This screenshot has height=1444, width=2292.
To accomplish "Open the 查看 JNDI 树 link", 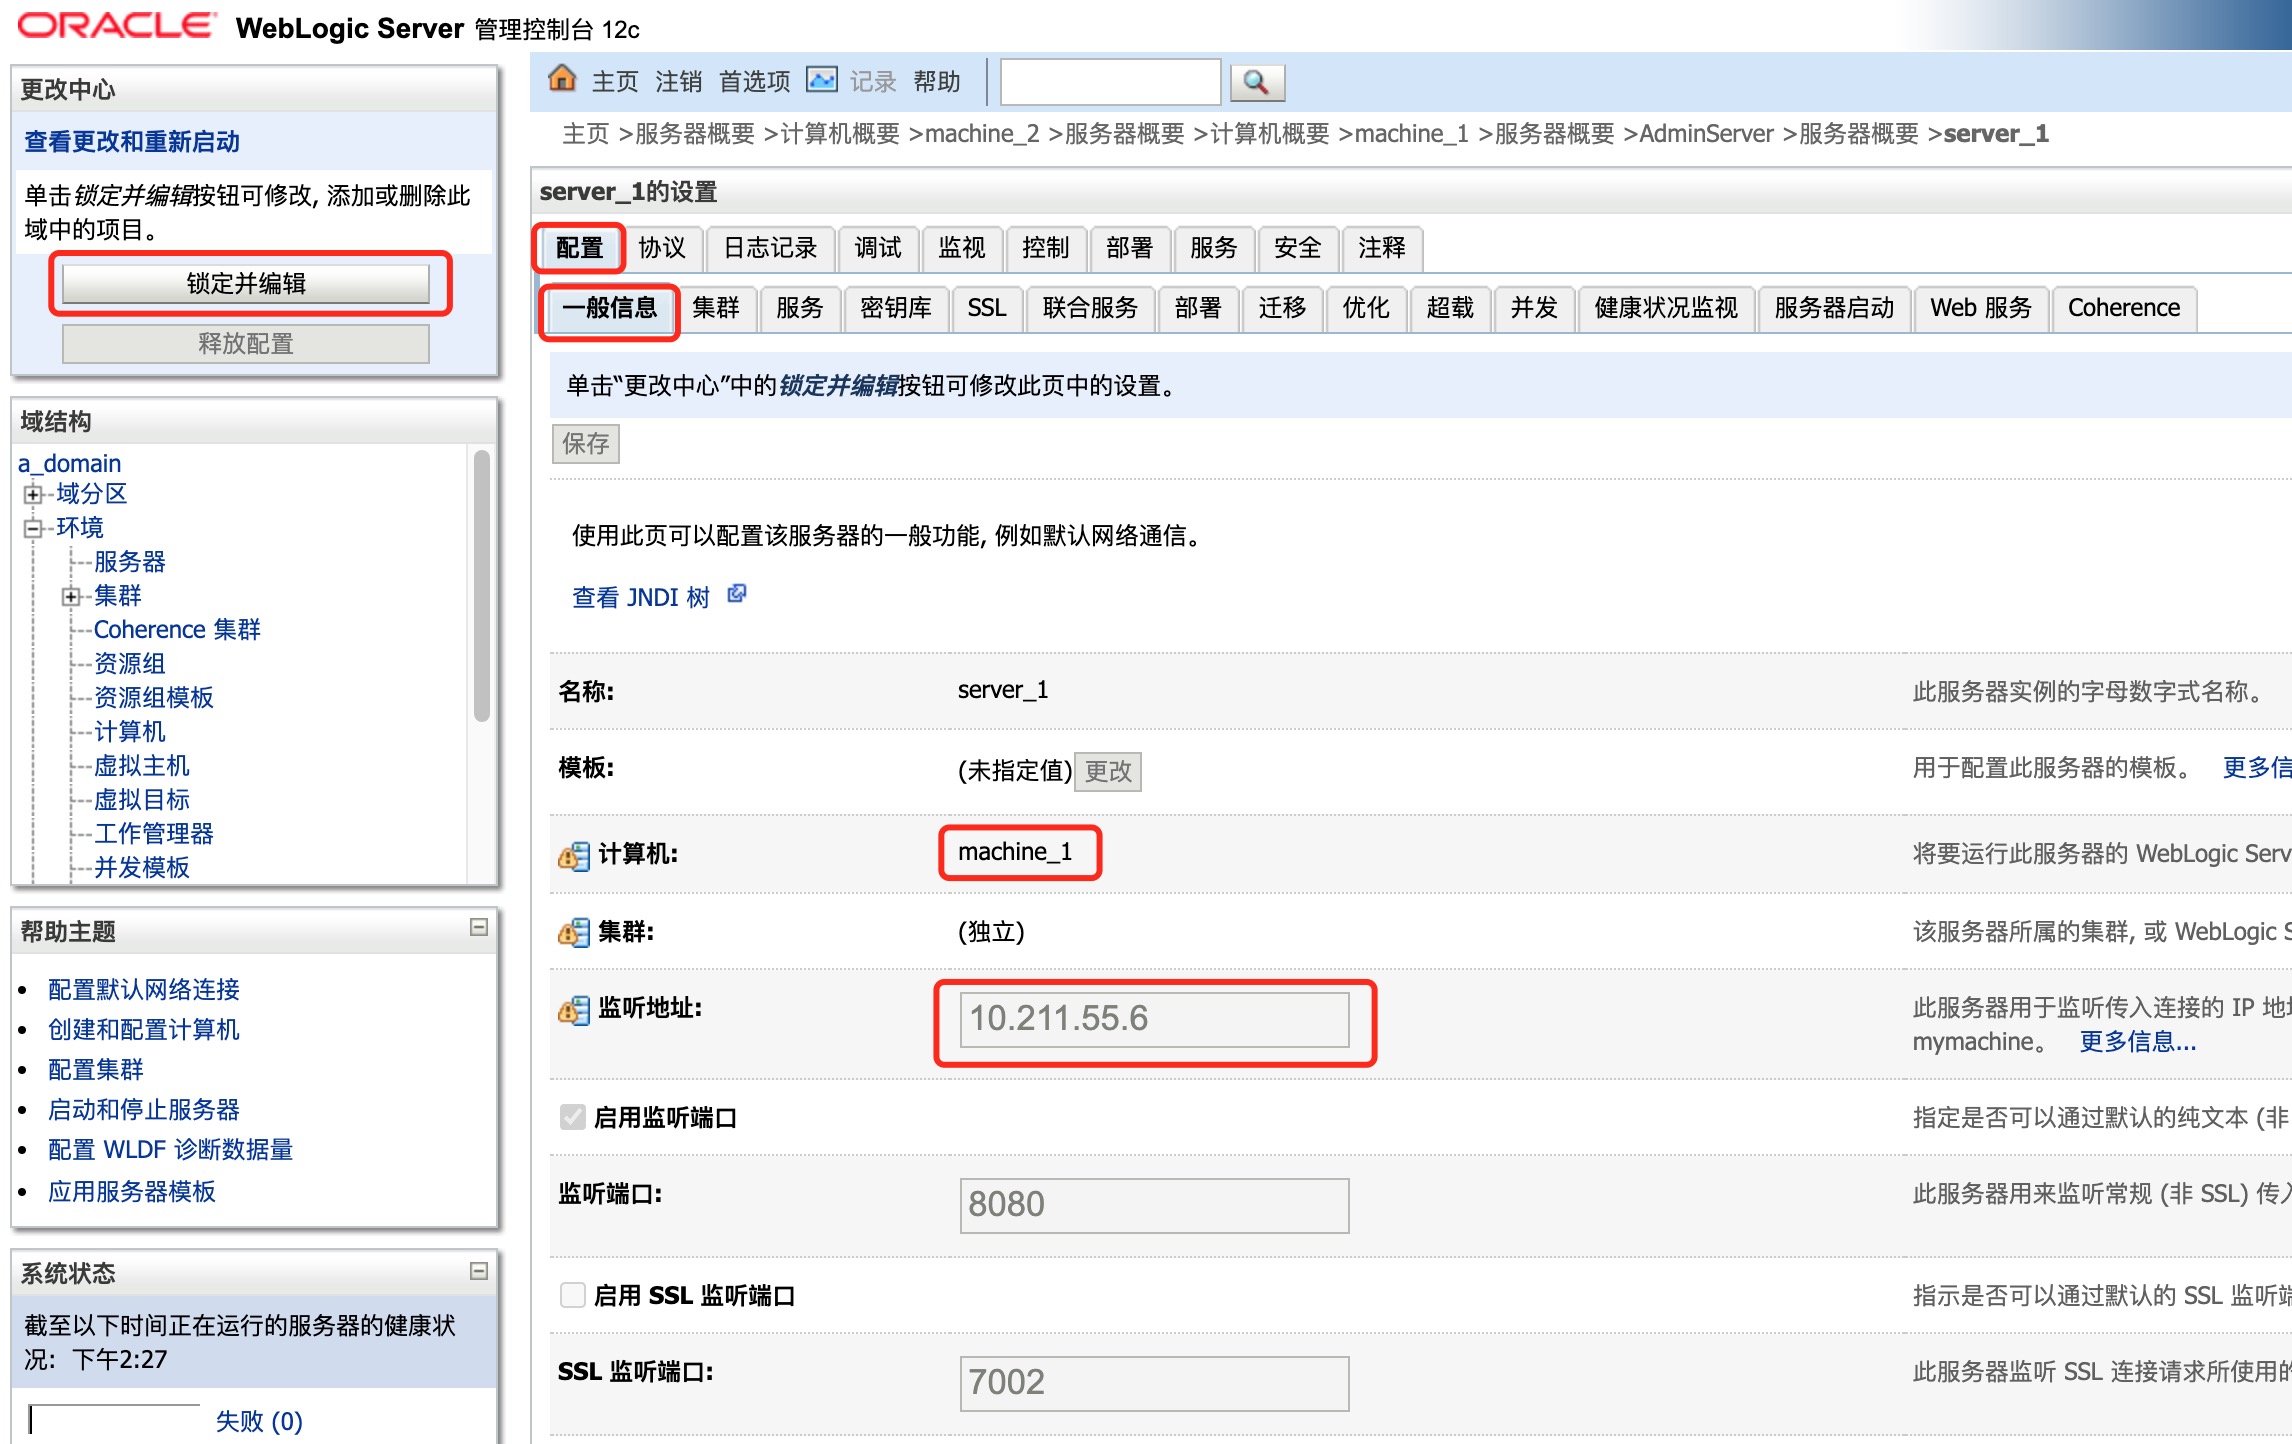I will pos(641,597).
